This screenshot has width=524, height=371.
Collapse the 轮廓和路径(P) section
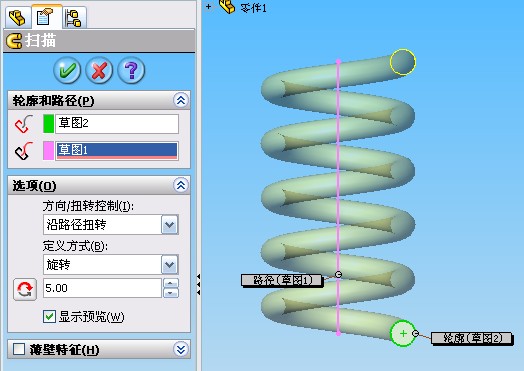[x=181, y=100]
